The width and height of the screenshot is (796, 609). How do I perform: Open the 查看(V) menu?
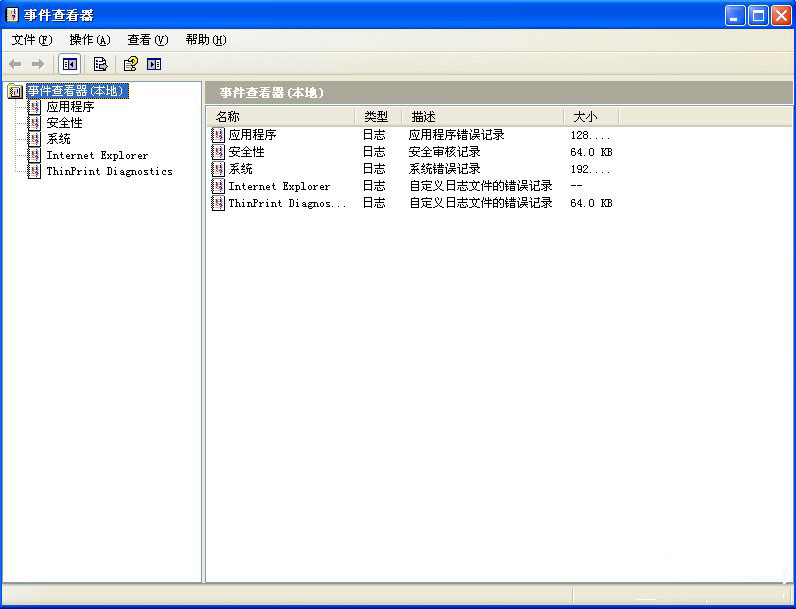(147, 40)
